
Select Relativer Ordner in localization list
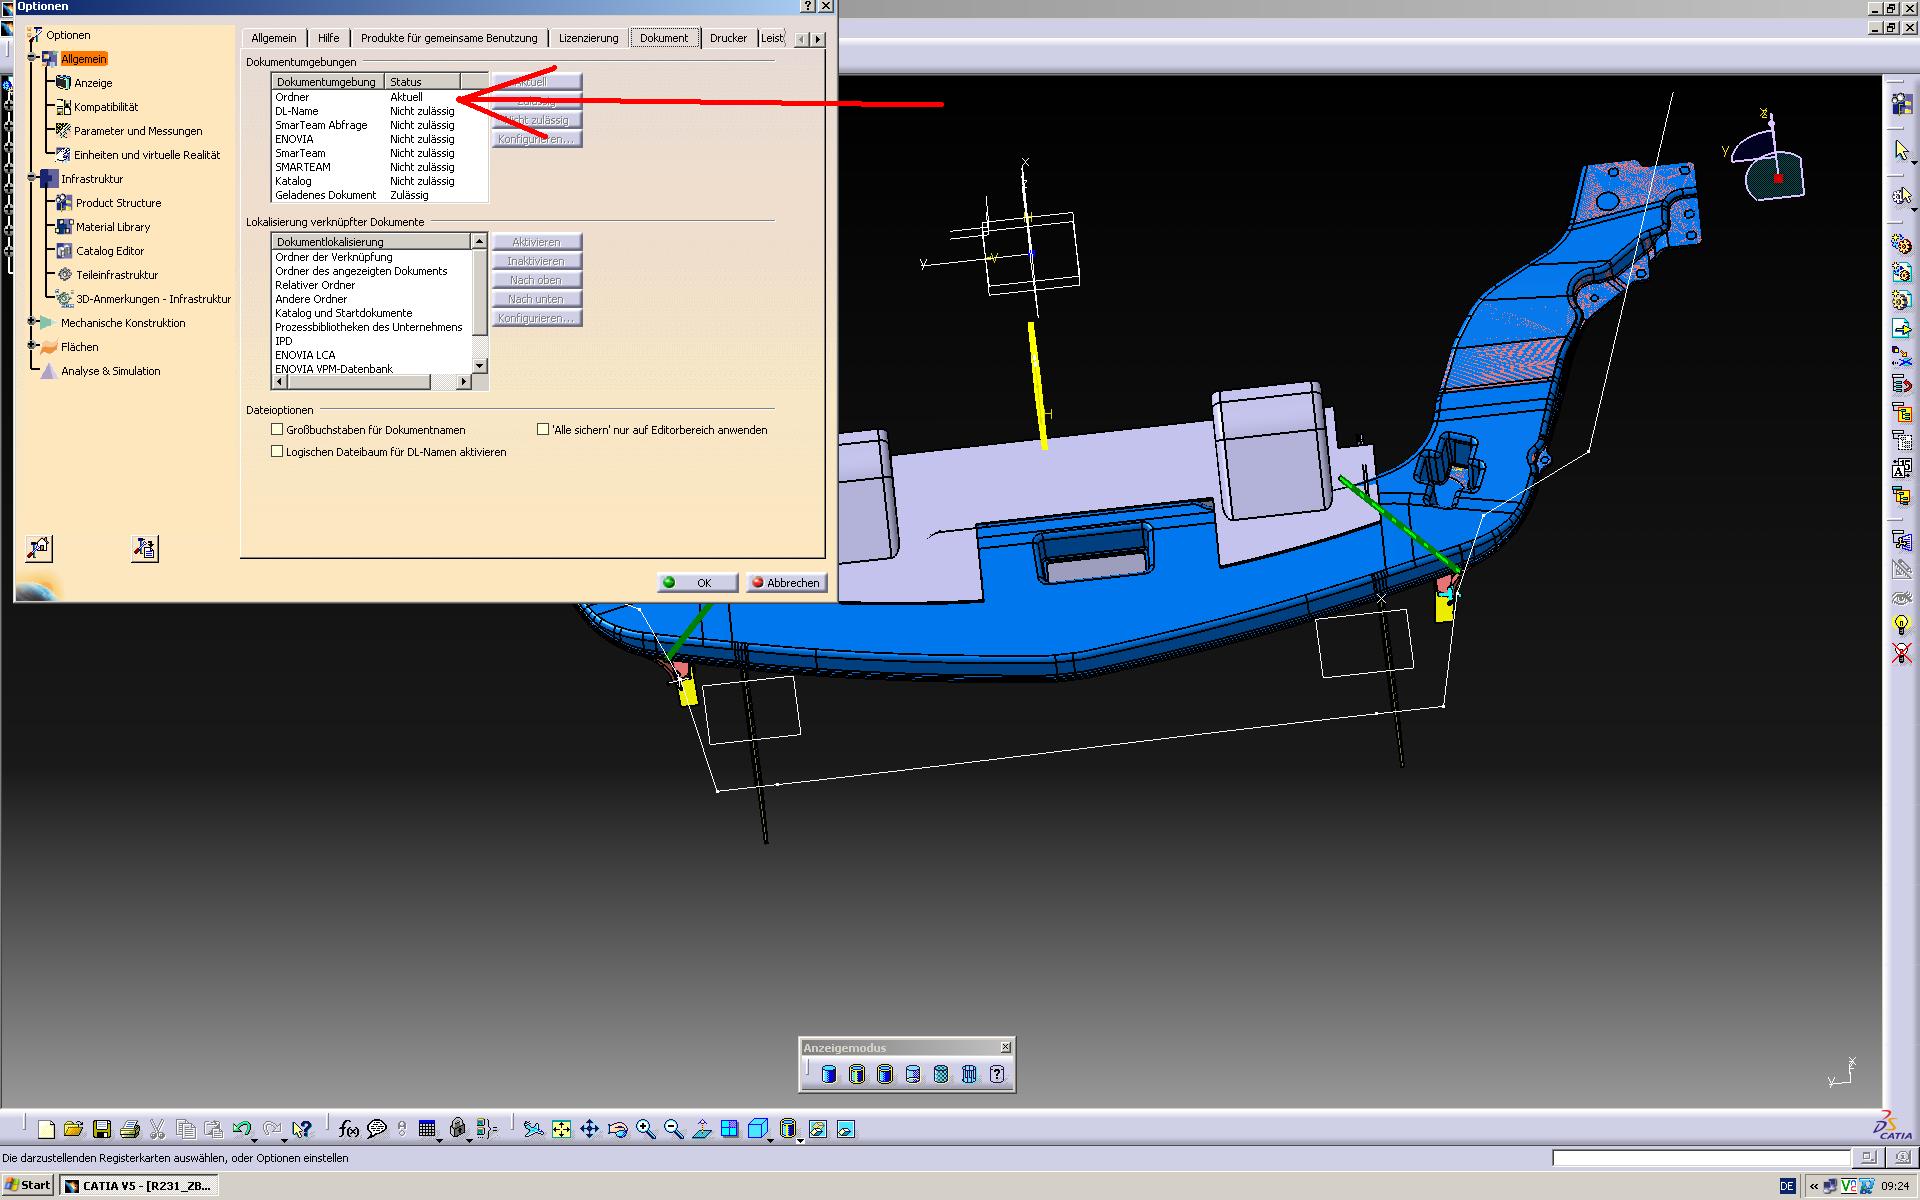tap(315, 285)
